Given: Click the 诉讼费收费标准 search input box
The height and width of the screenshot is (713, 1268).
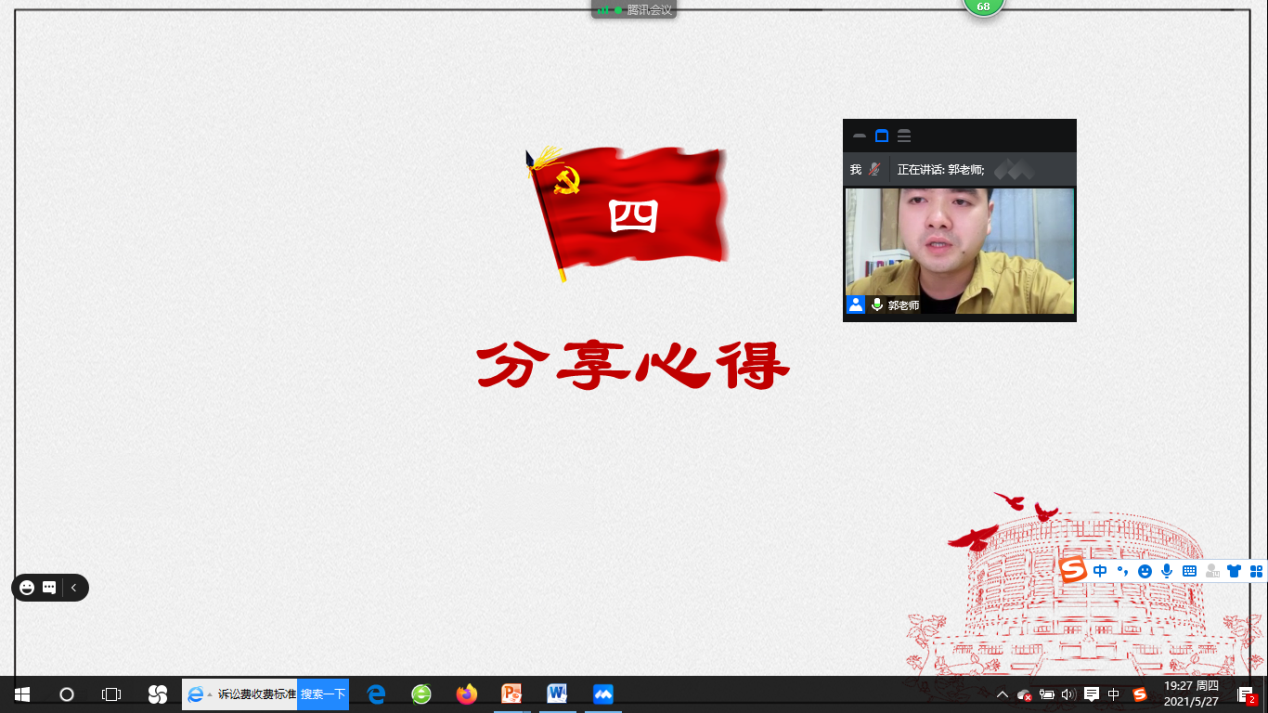Looking at the screenshot, I should 255,694.
